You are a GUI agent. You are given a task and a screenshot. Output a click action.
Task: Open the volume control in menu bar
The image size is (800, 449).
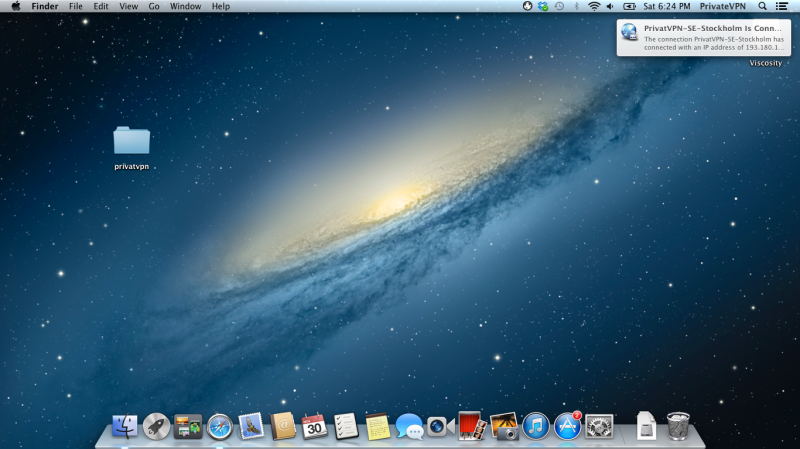pyautogui.click(x=610, y=6)
